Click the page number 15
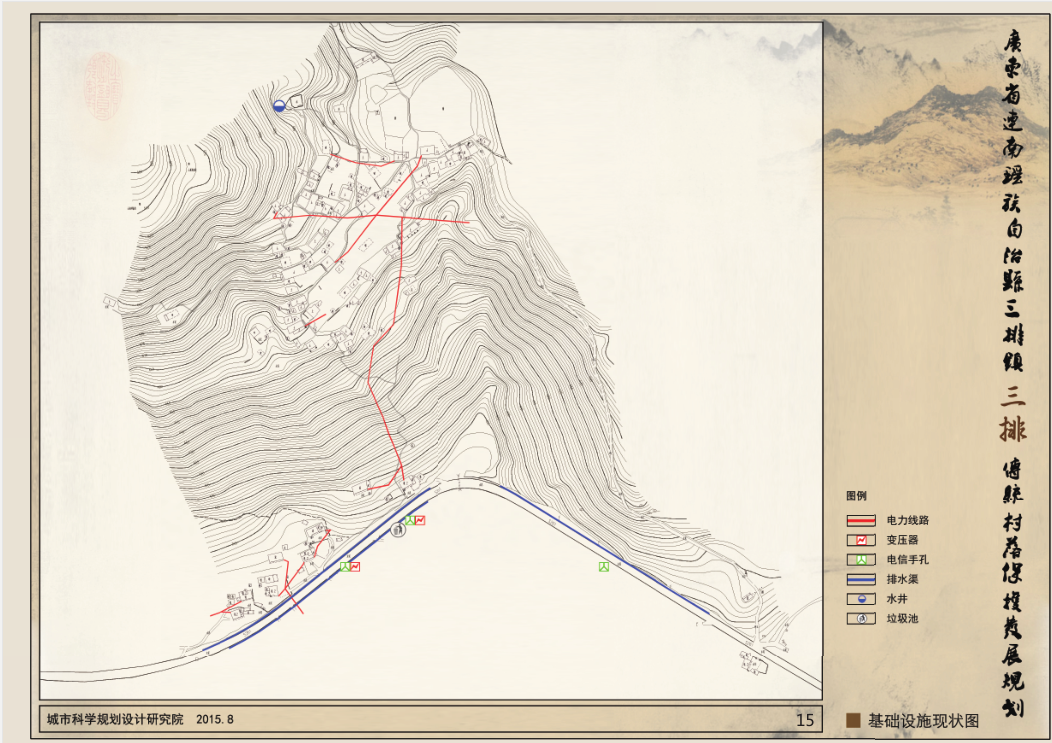 pyautogui.click(x=804, y=719)
